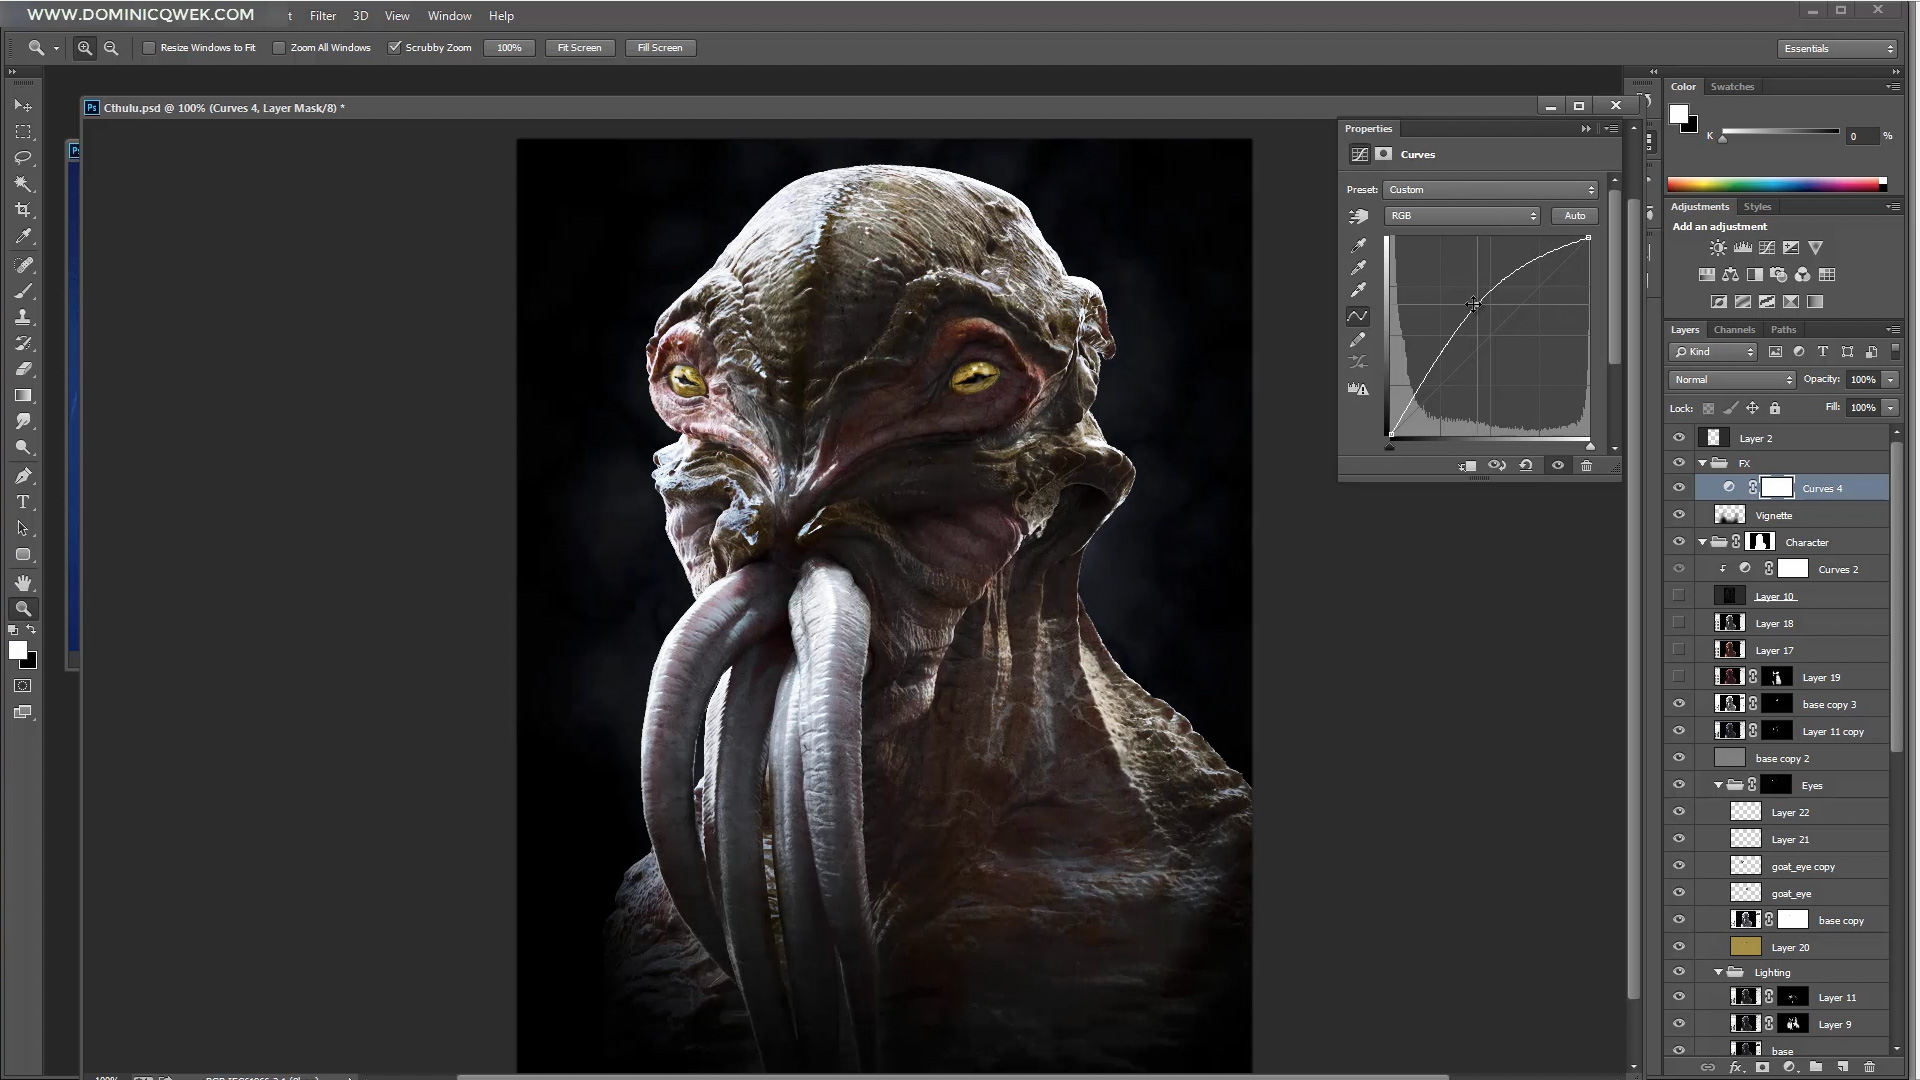Open the Filter menu
The width and height of the screenshot is (1920, 1080).
tap(322, 15)
